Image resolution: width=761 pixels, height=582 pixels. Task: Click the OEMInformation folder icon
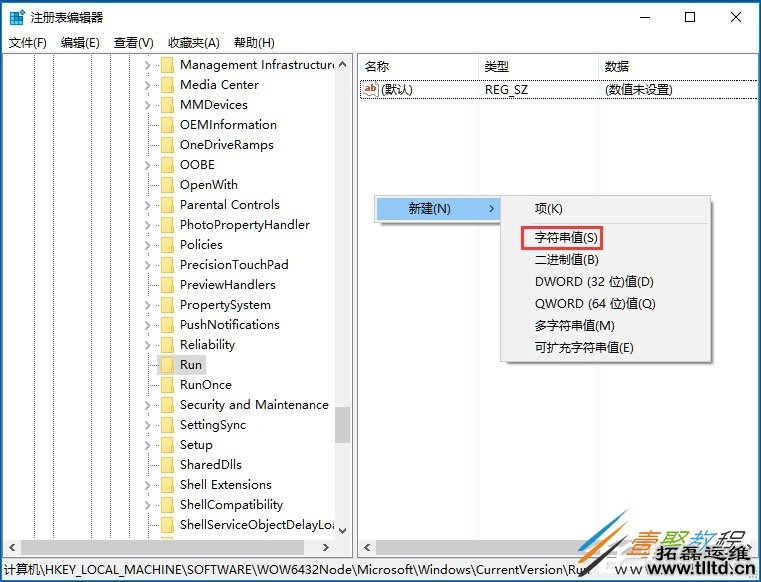point(167,125)
